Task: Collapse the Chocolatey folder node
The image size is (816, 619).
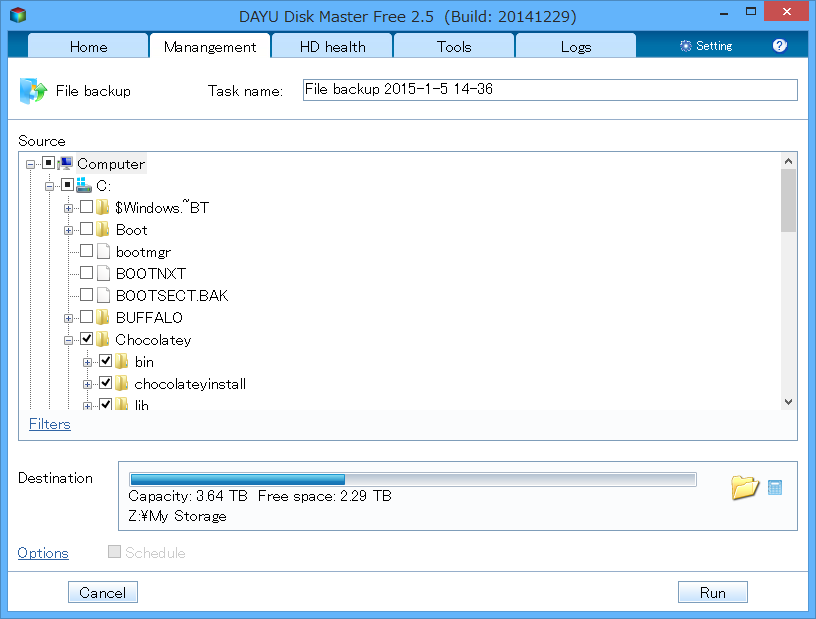Action: click(68, 340)
